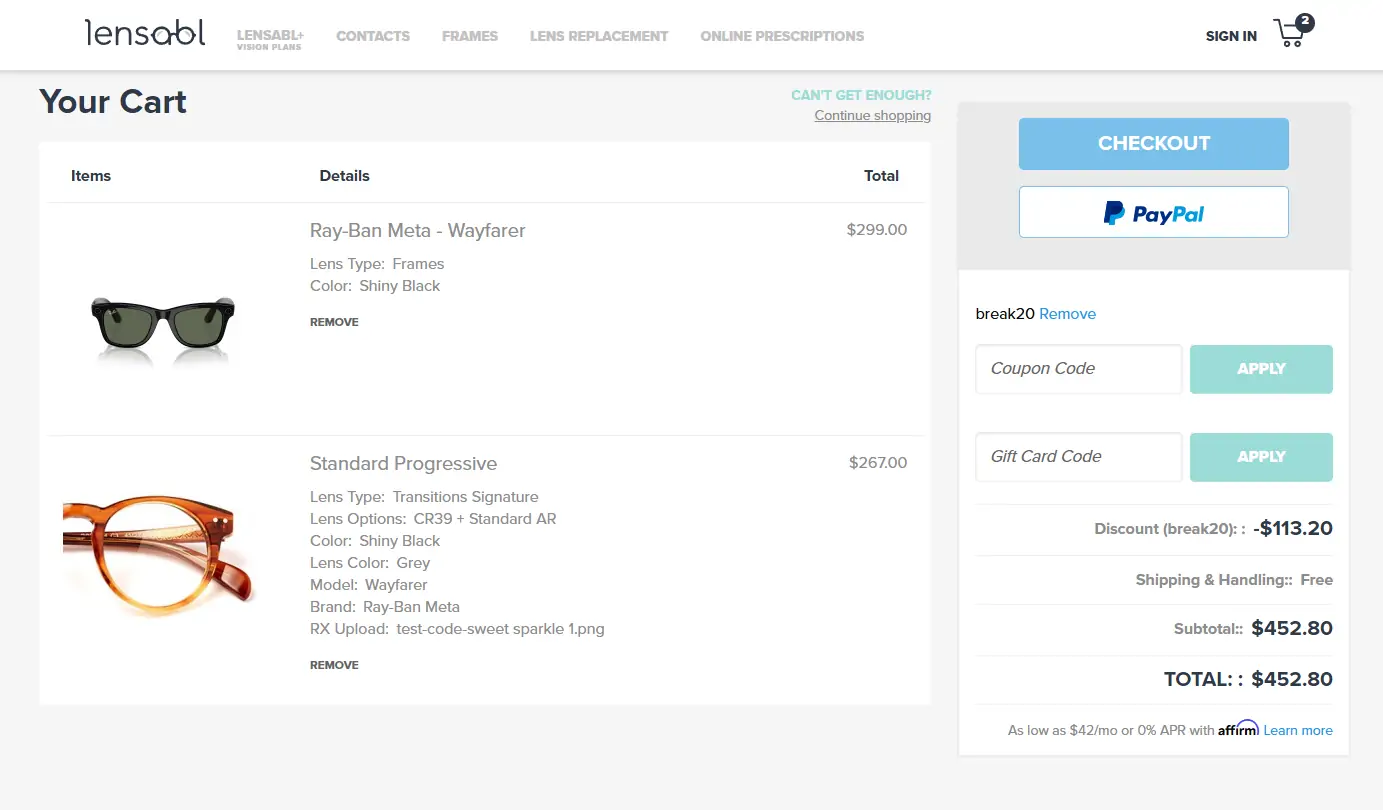Select Brand: Ray-Ban Meta text
Screen dimensions: 1383x810
(385, 607)
